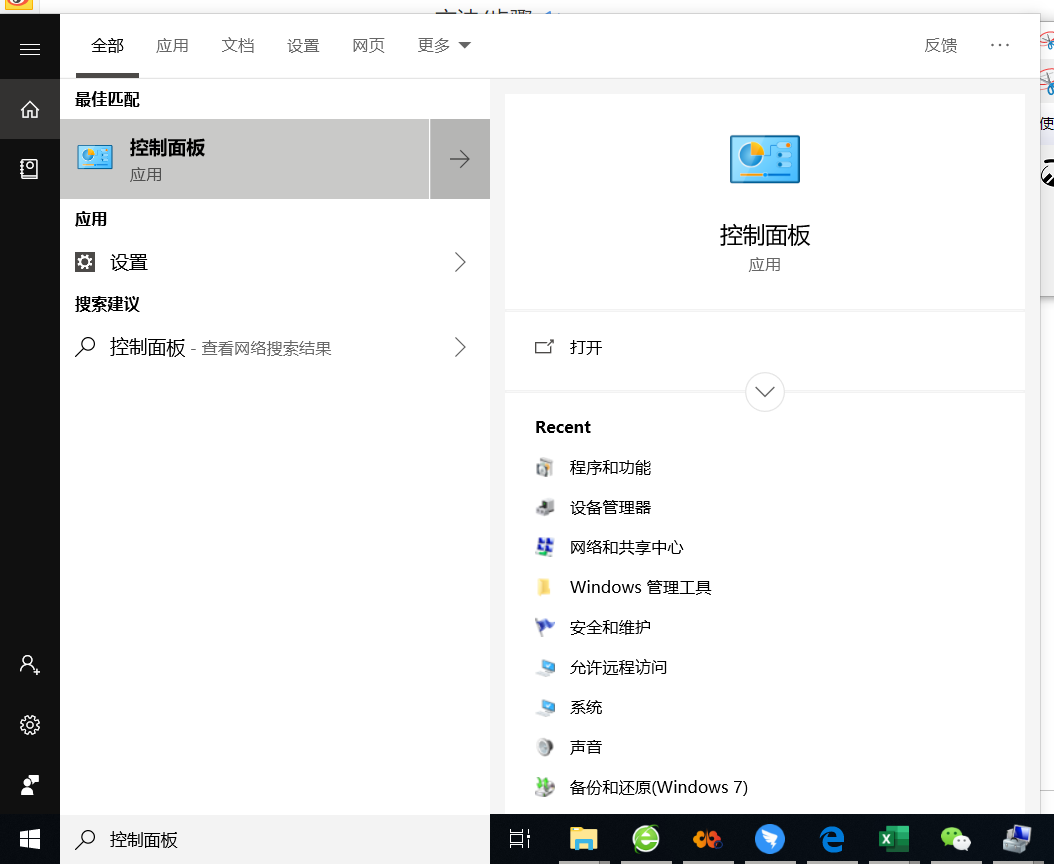Launch File Explorer from the taskbar
This screenshot has width=1054, height=864.
point(583,838)
